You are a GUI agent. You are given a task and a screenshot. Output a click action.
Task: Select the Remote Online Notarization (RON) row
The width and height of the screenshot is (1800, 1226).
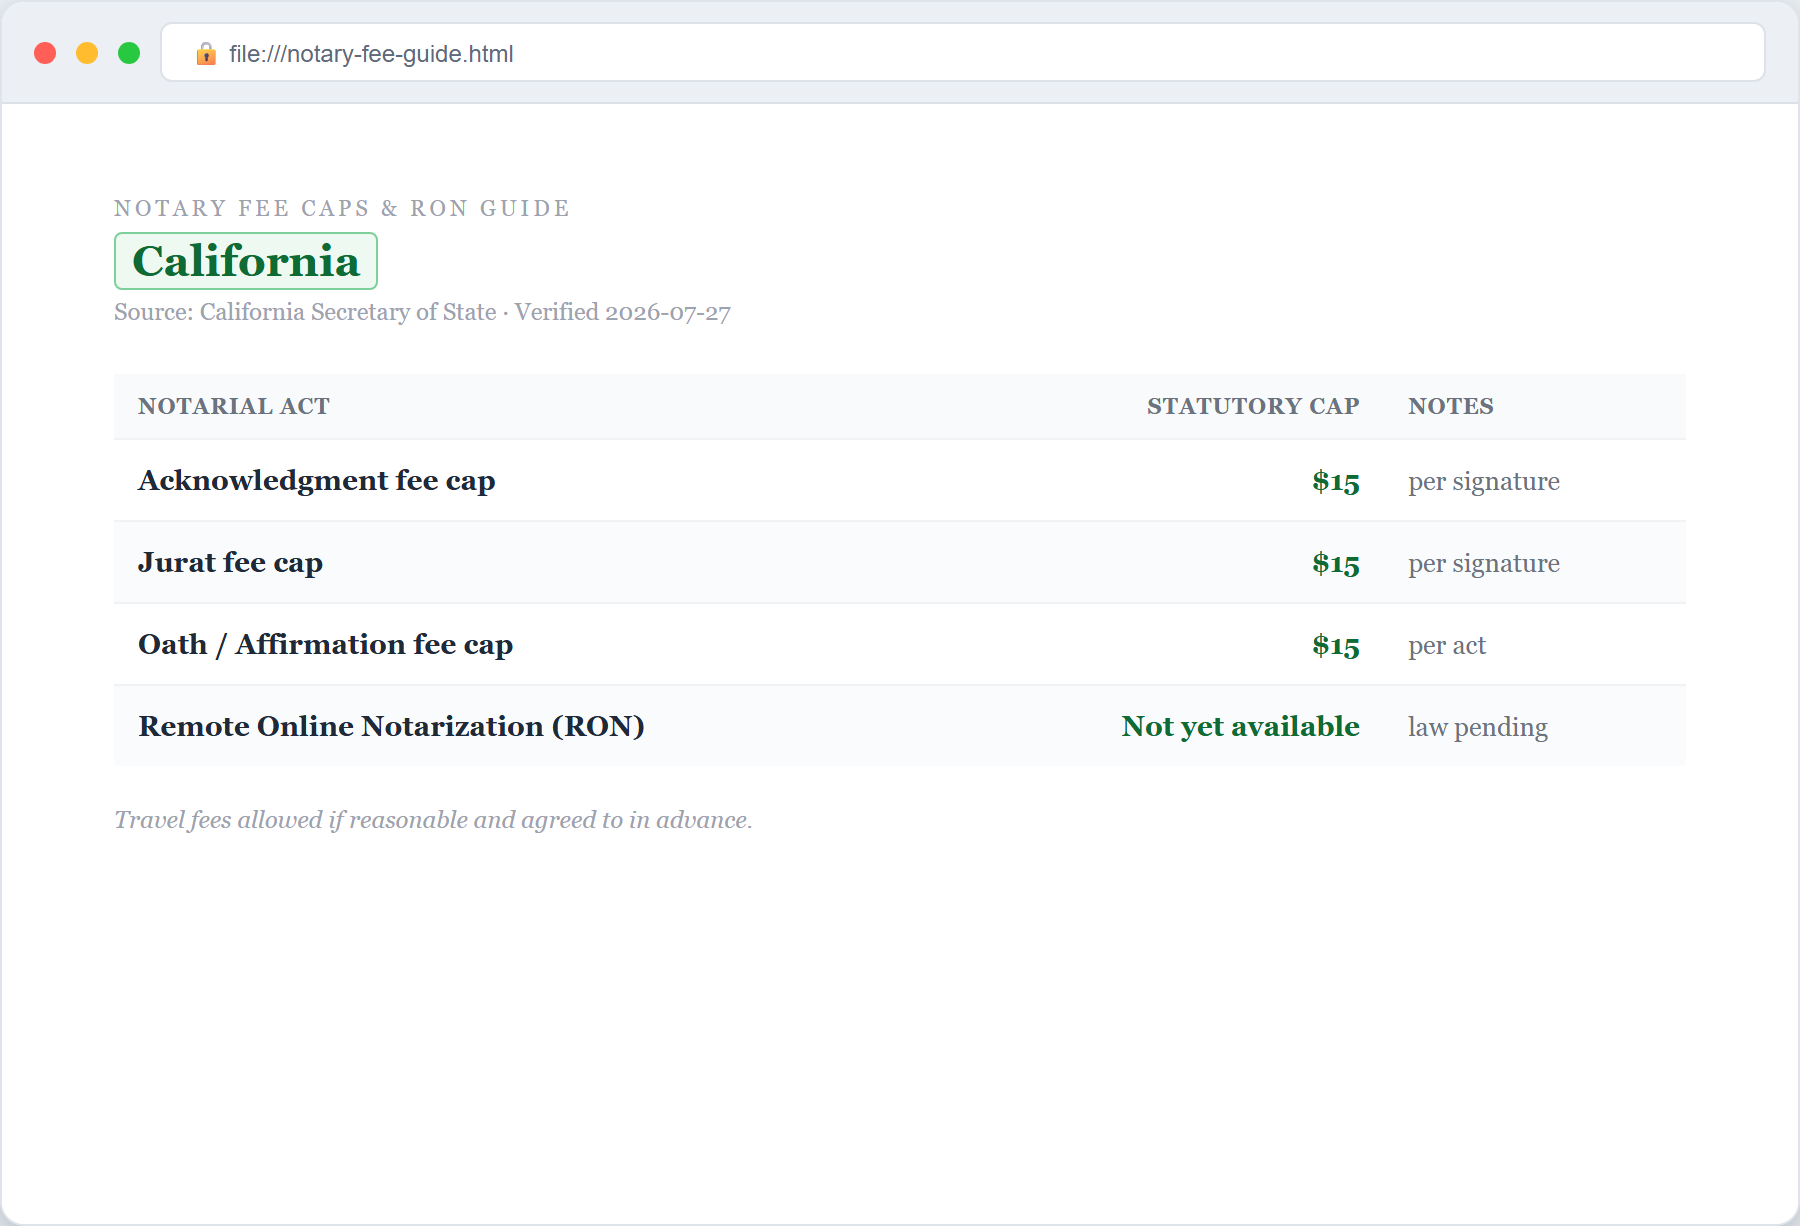(x=900, y=727)
